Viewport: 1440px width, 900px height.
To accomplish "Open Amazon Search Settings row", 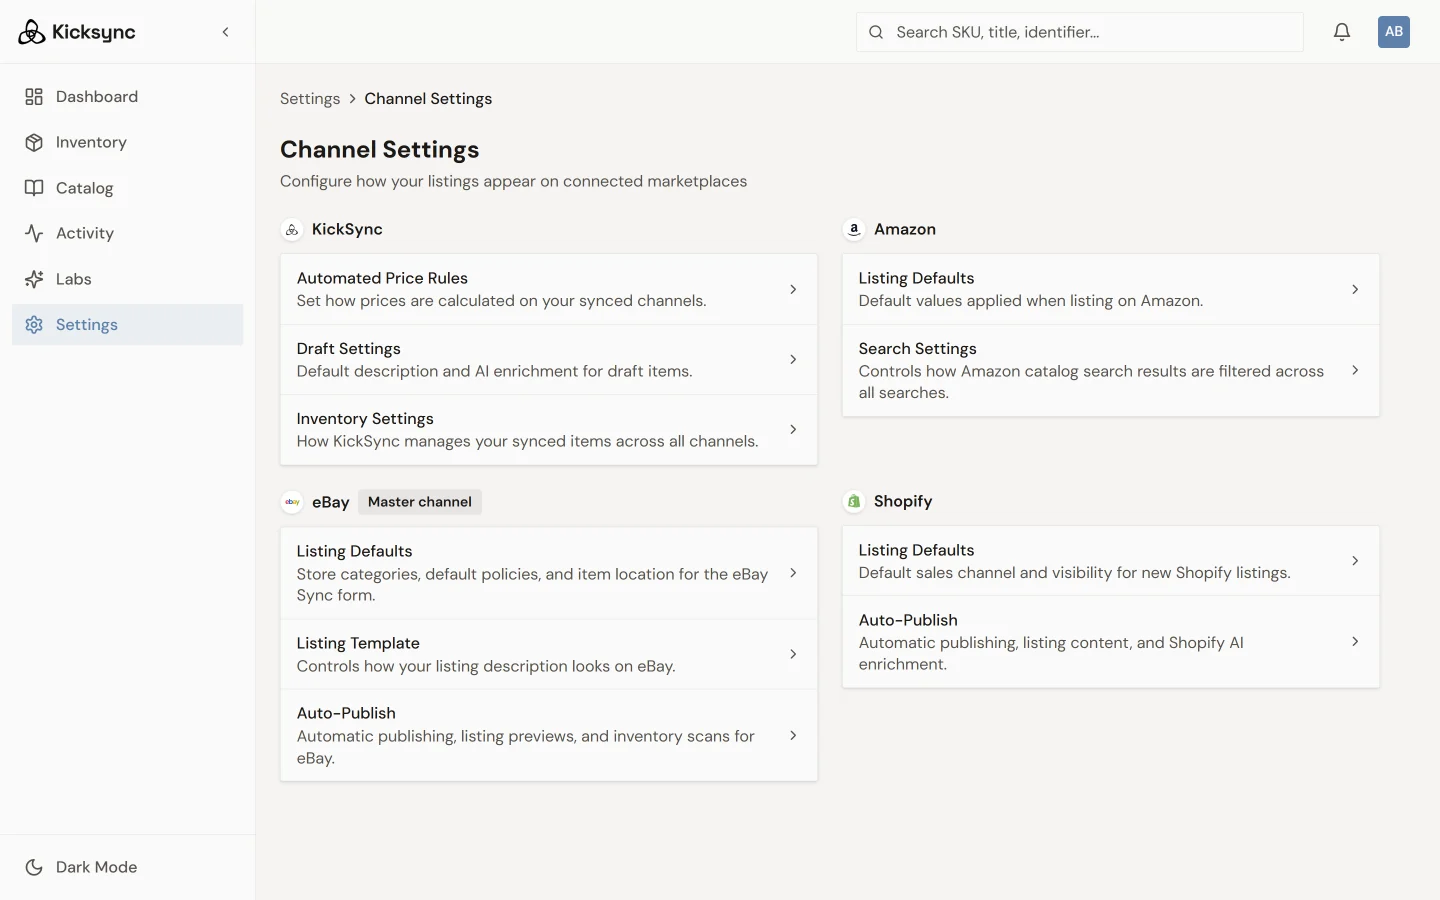I will point(1111,370).
